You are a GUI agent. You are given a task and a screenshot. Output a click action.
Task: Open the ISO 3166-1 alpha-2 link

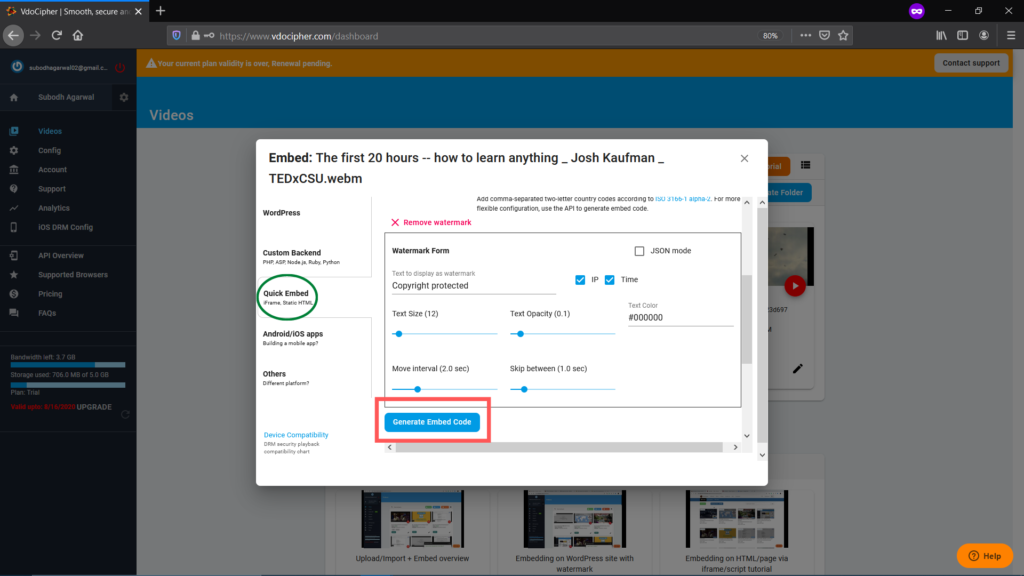[682, 199]
